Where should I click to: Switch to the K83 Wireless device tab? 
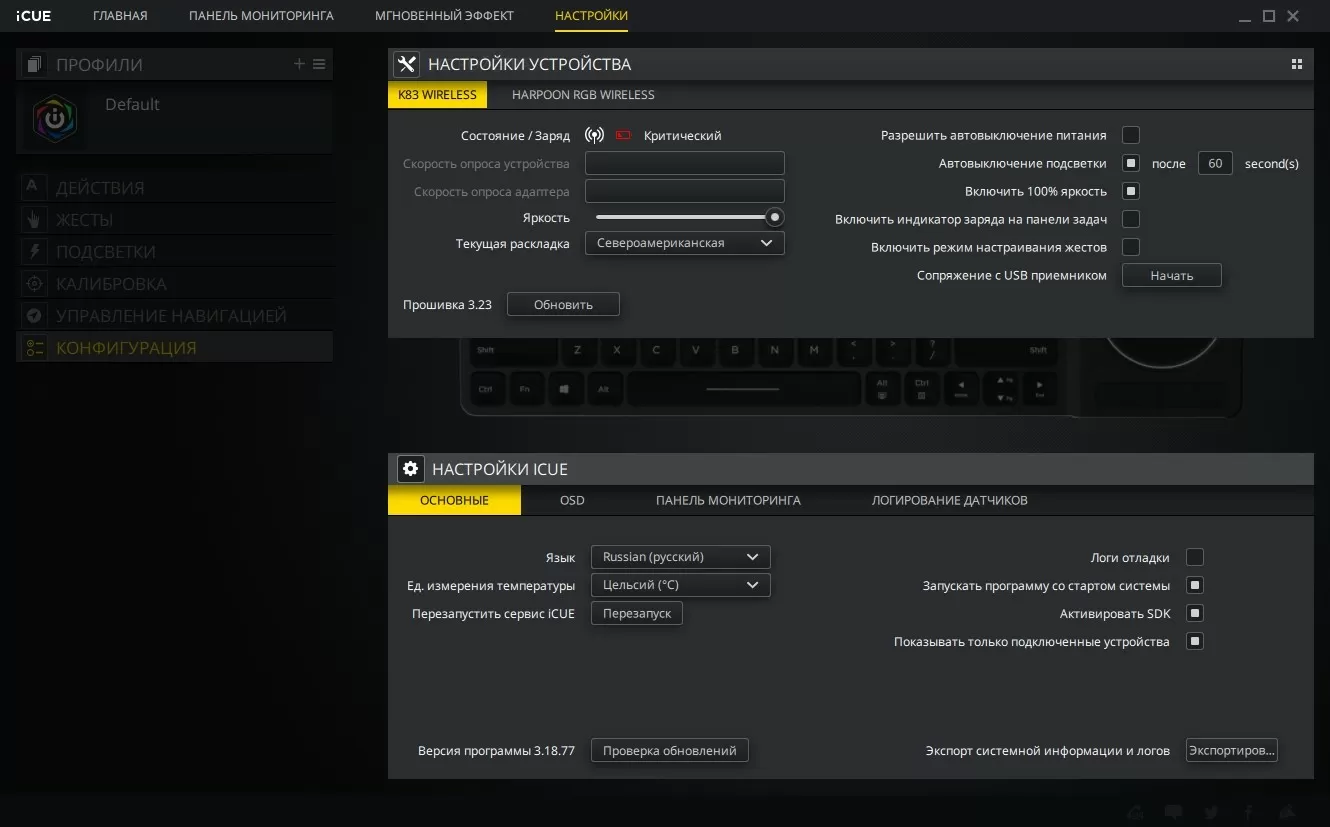click(437, 95)
